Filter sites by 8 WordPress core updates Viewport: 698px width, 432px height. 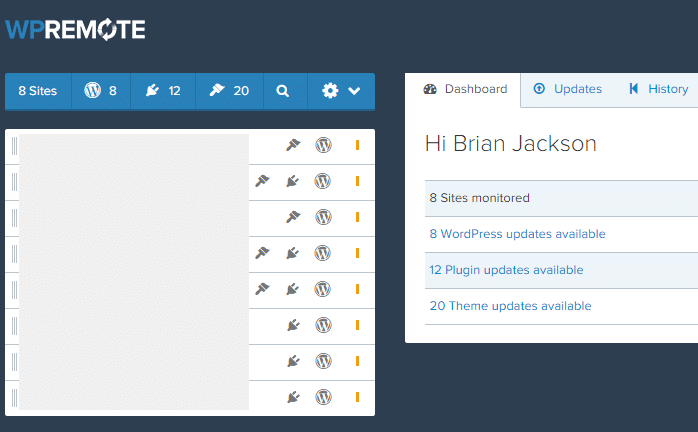tap(101, 91)
